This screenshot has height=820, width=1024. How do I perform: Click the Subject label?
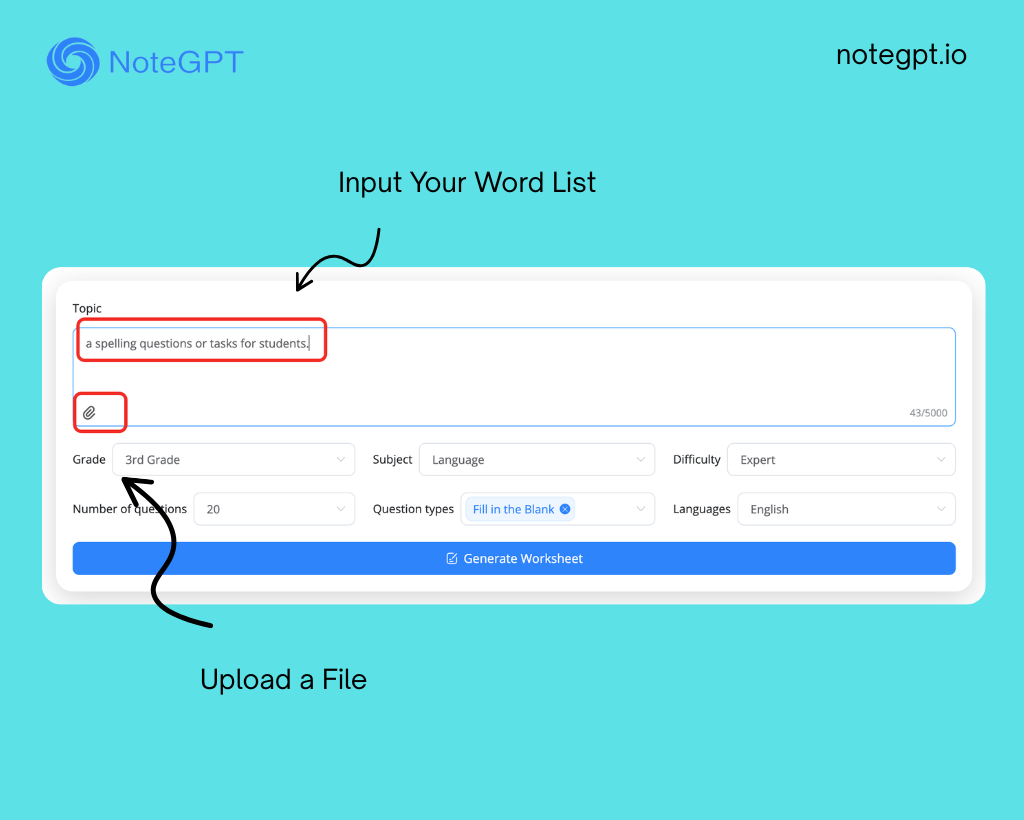[x=392, y=460]
